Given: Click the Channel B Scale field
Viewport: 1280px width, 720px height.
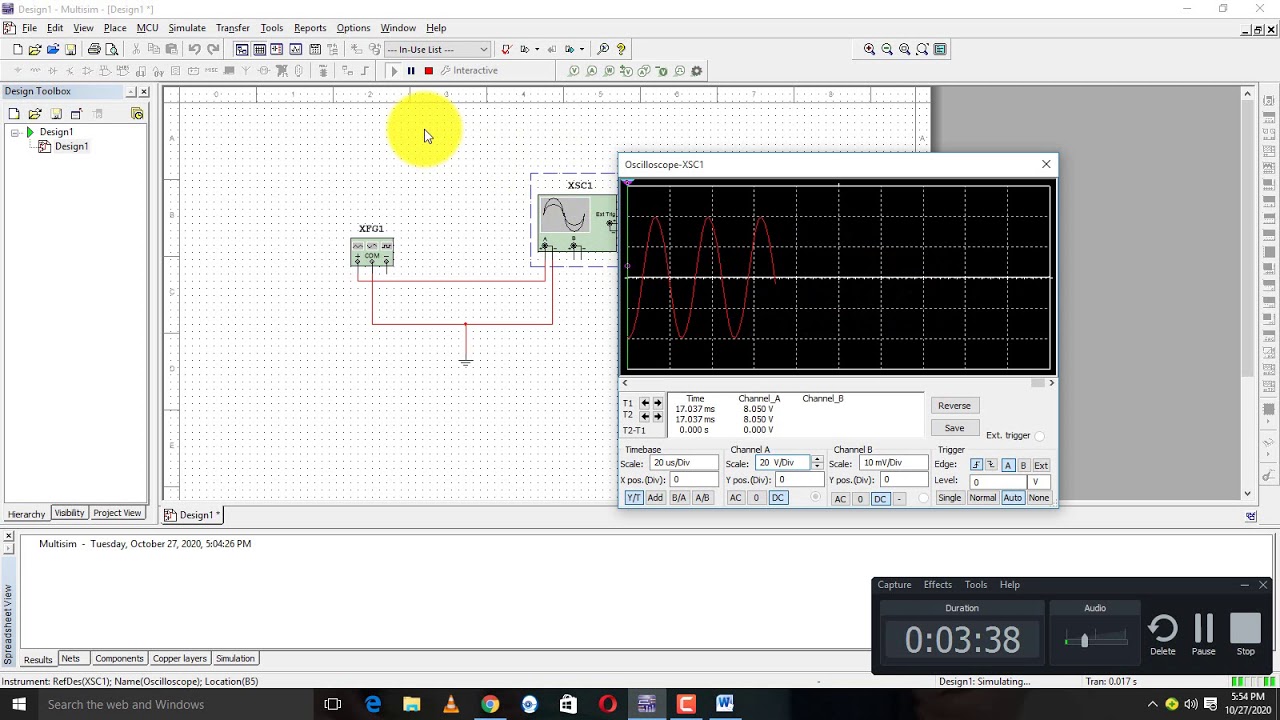Looking at the screenshot, I should (893, 463).
